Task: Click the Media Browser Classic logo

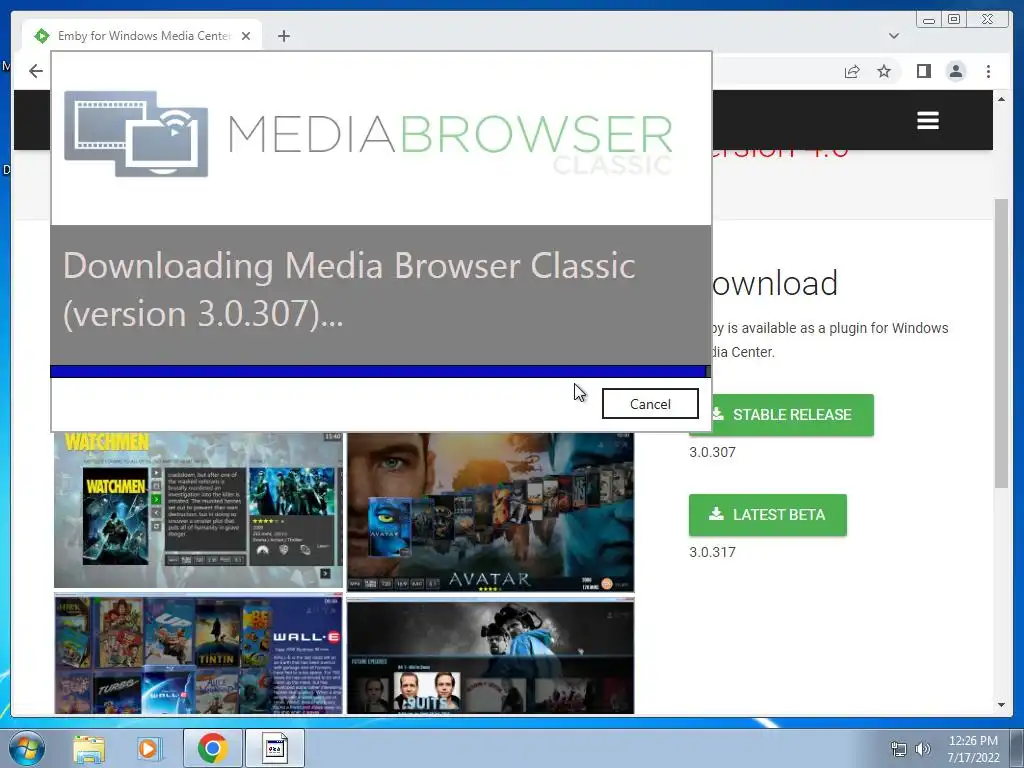Action: click(x=368, y=134)
